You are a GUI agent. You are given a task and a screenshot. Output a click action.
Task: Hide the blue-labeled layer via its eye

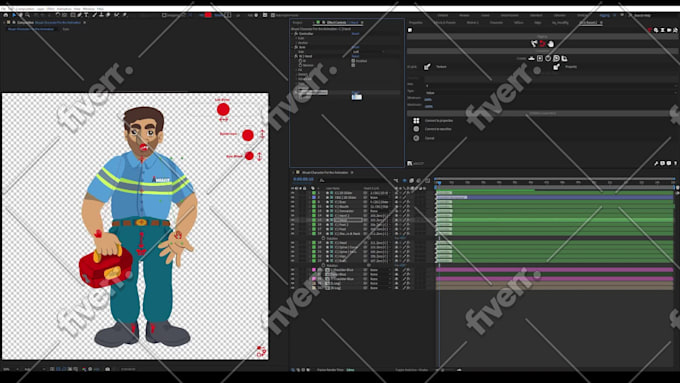[x=292, y=197]
